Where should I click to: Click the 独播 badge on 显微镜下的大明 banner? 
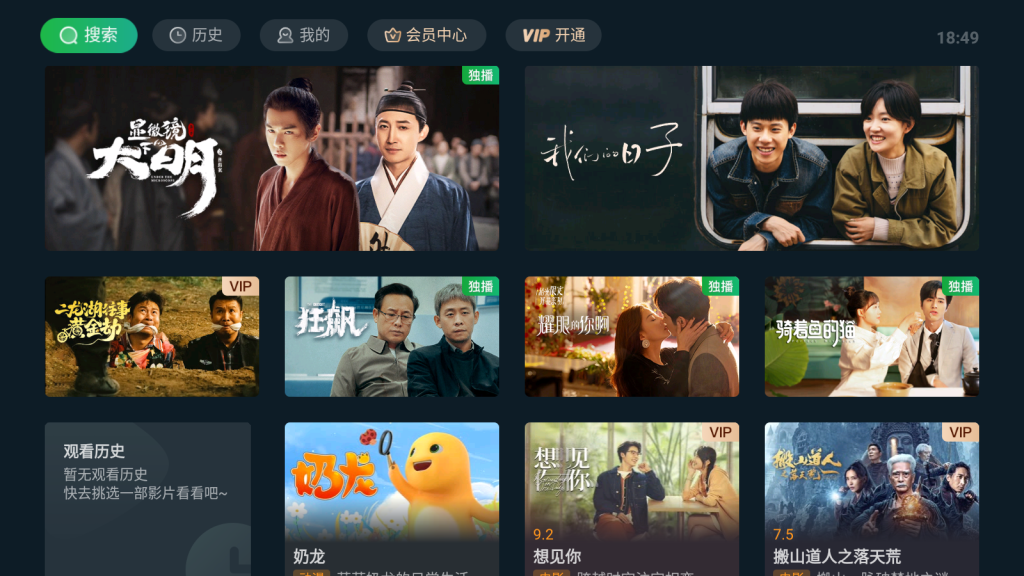pos(481,75)
